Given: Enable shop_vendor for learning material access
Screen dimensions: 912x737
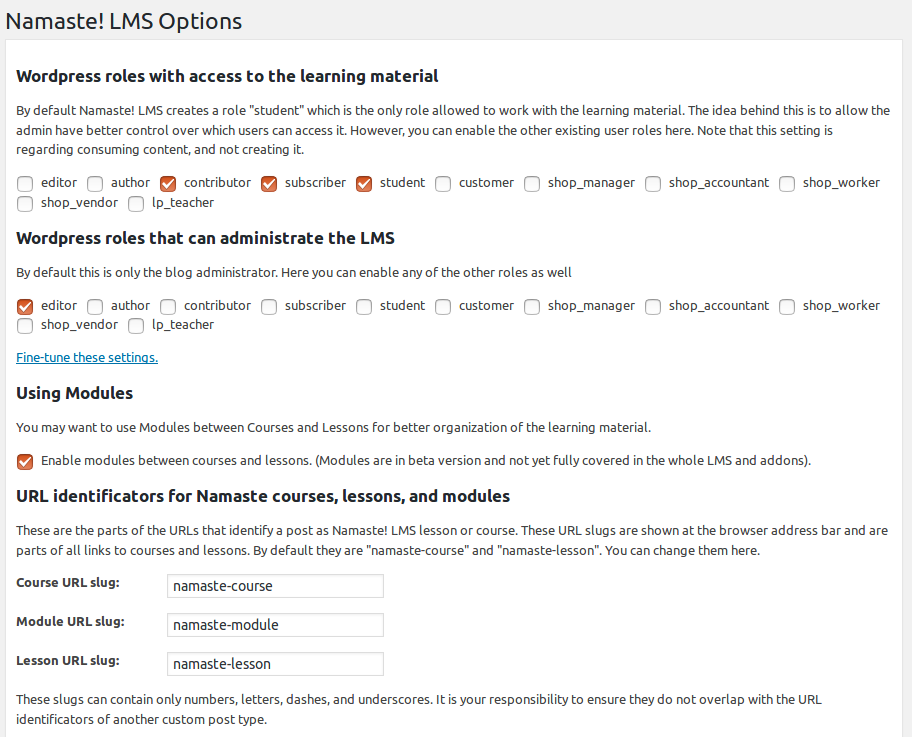Looking at the screenshot, I should coord(25,204).
